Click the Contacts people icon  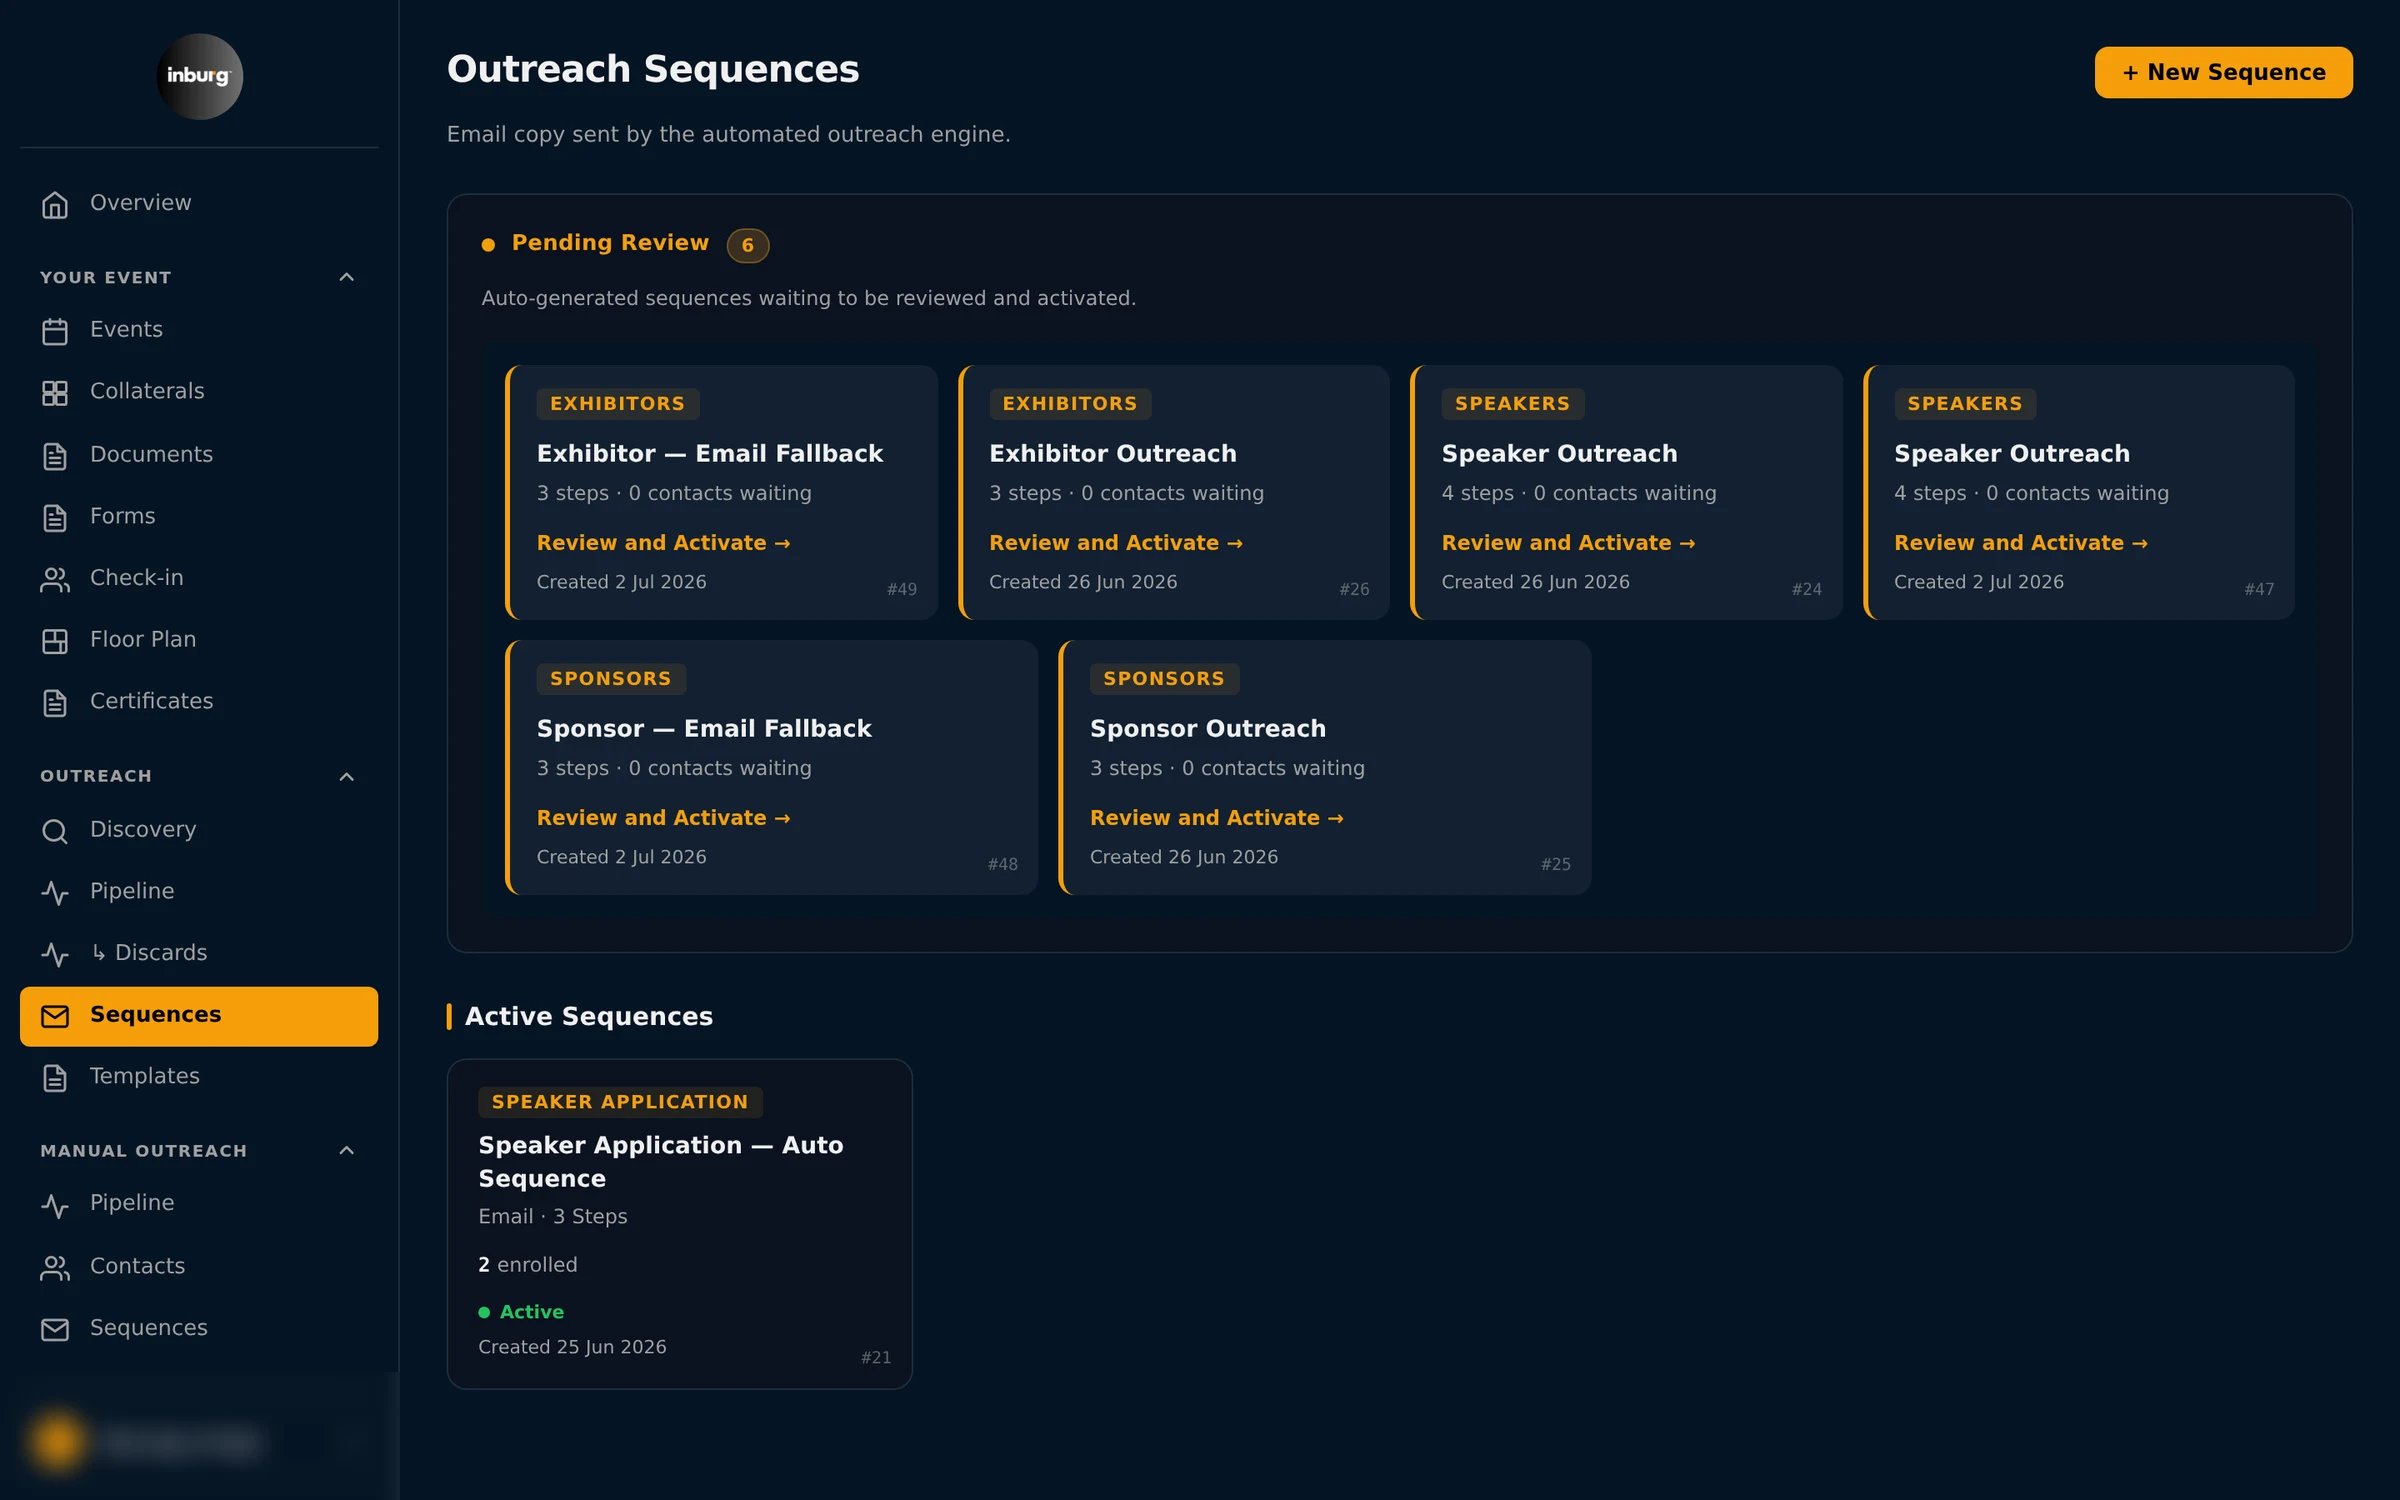[x=55, y=1267]
